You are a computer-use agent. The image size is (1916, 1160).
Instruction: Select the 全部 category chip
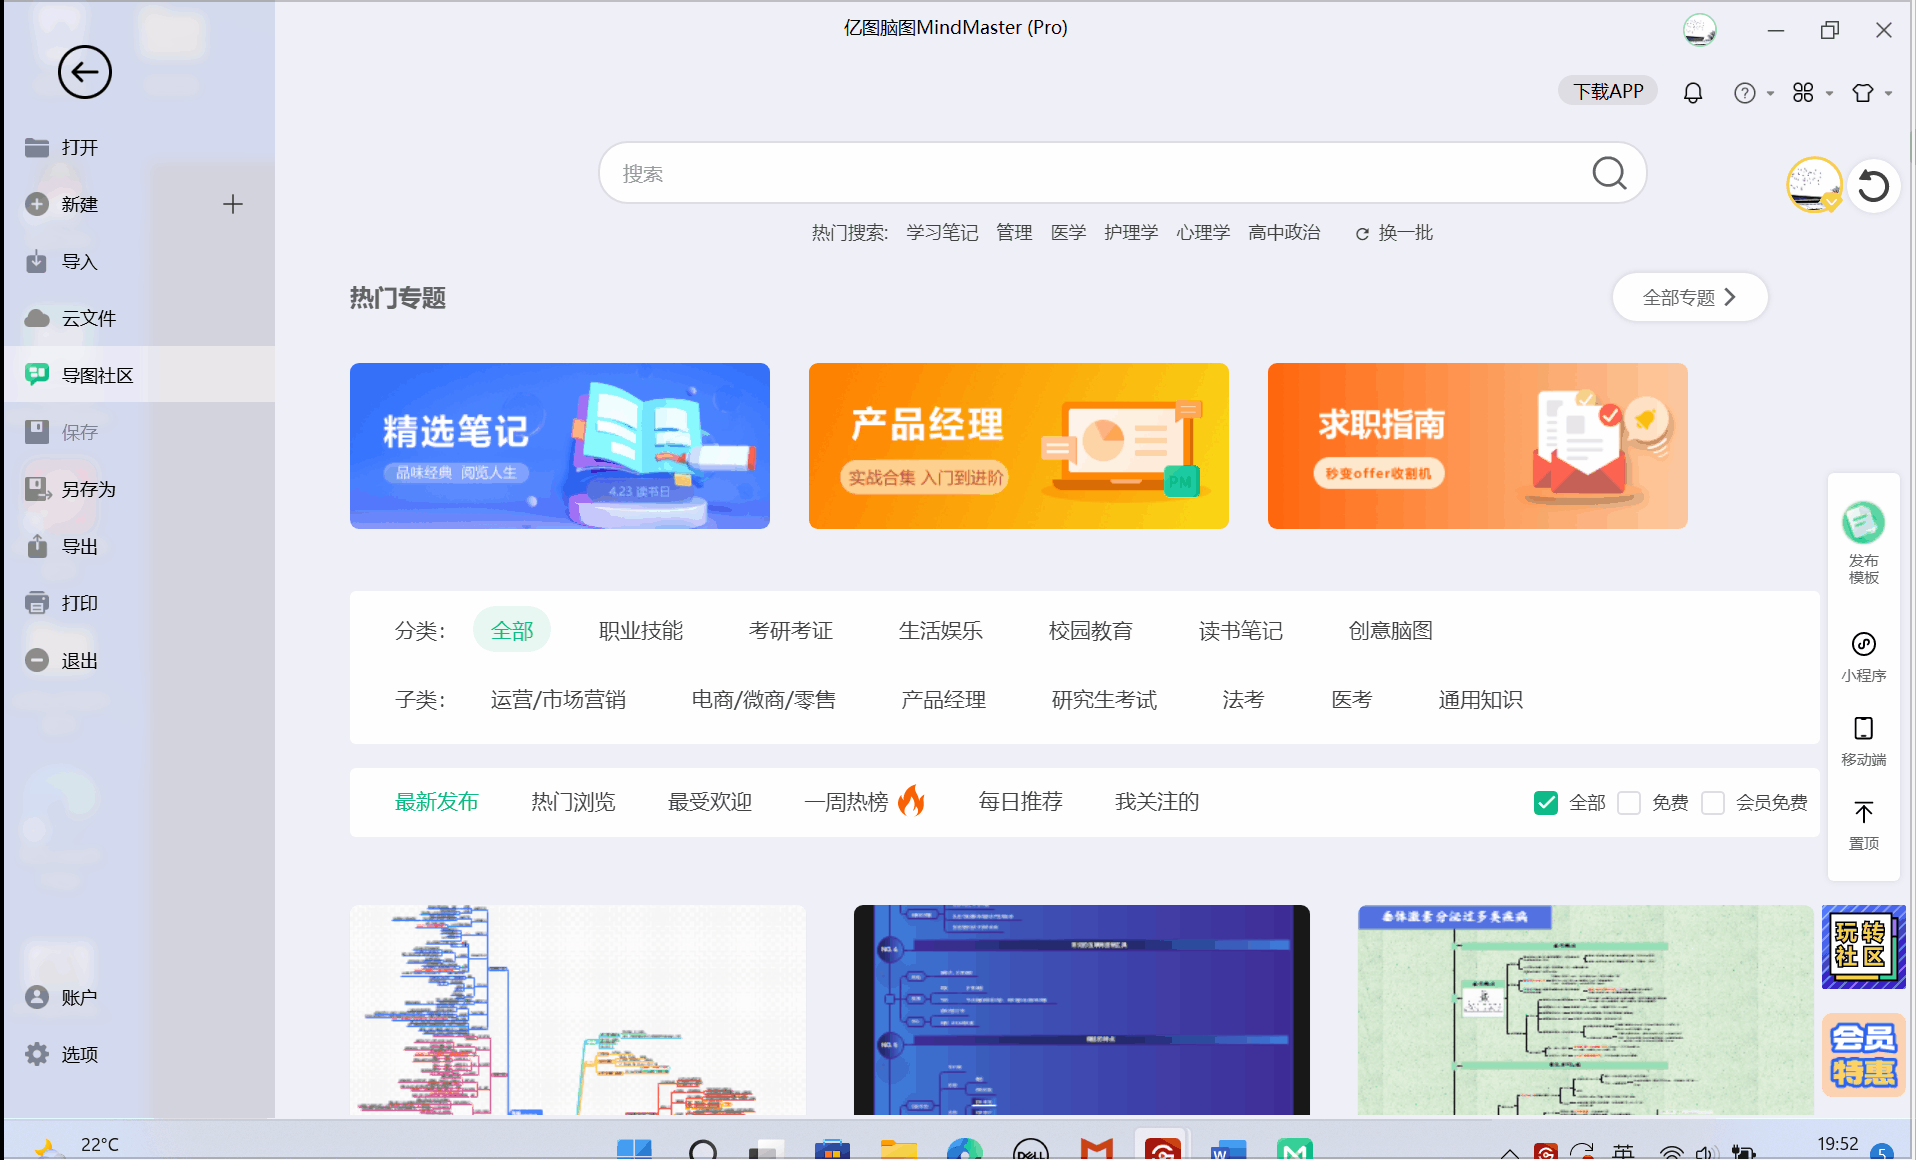pyautogui.click(x=512, y=630)
